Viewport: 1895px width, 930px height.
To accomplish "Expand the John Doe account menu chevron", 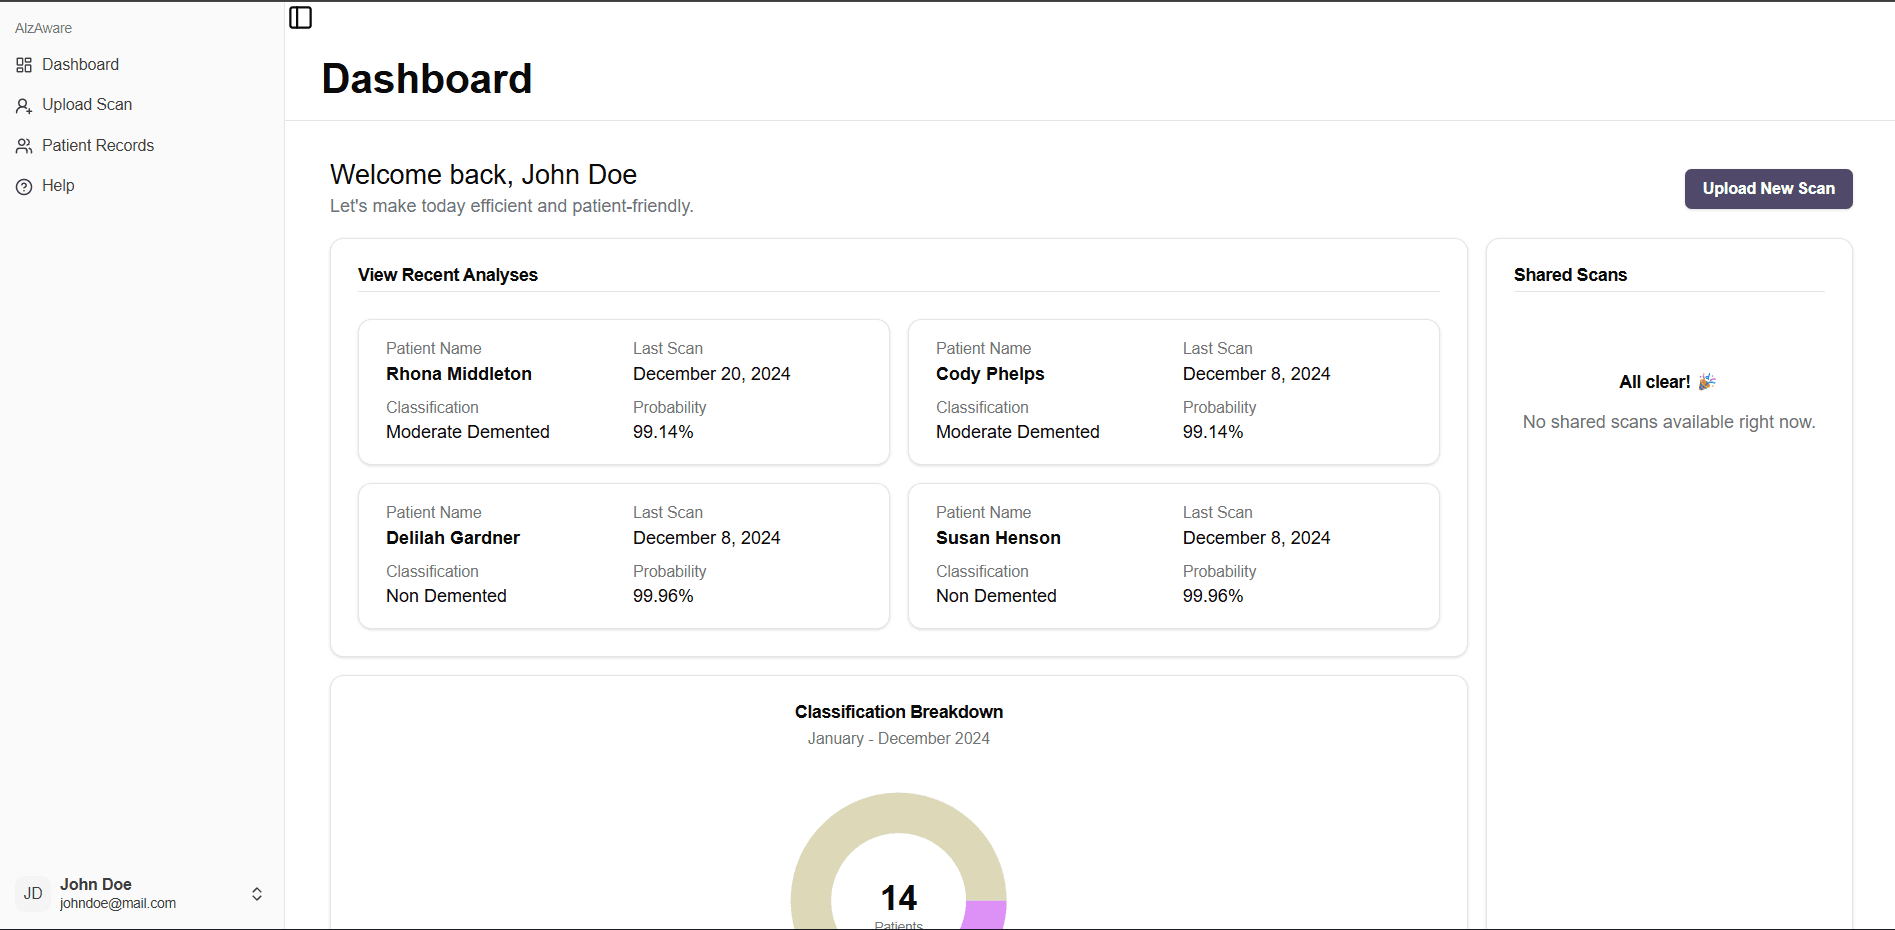I will click(257, 894).
